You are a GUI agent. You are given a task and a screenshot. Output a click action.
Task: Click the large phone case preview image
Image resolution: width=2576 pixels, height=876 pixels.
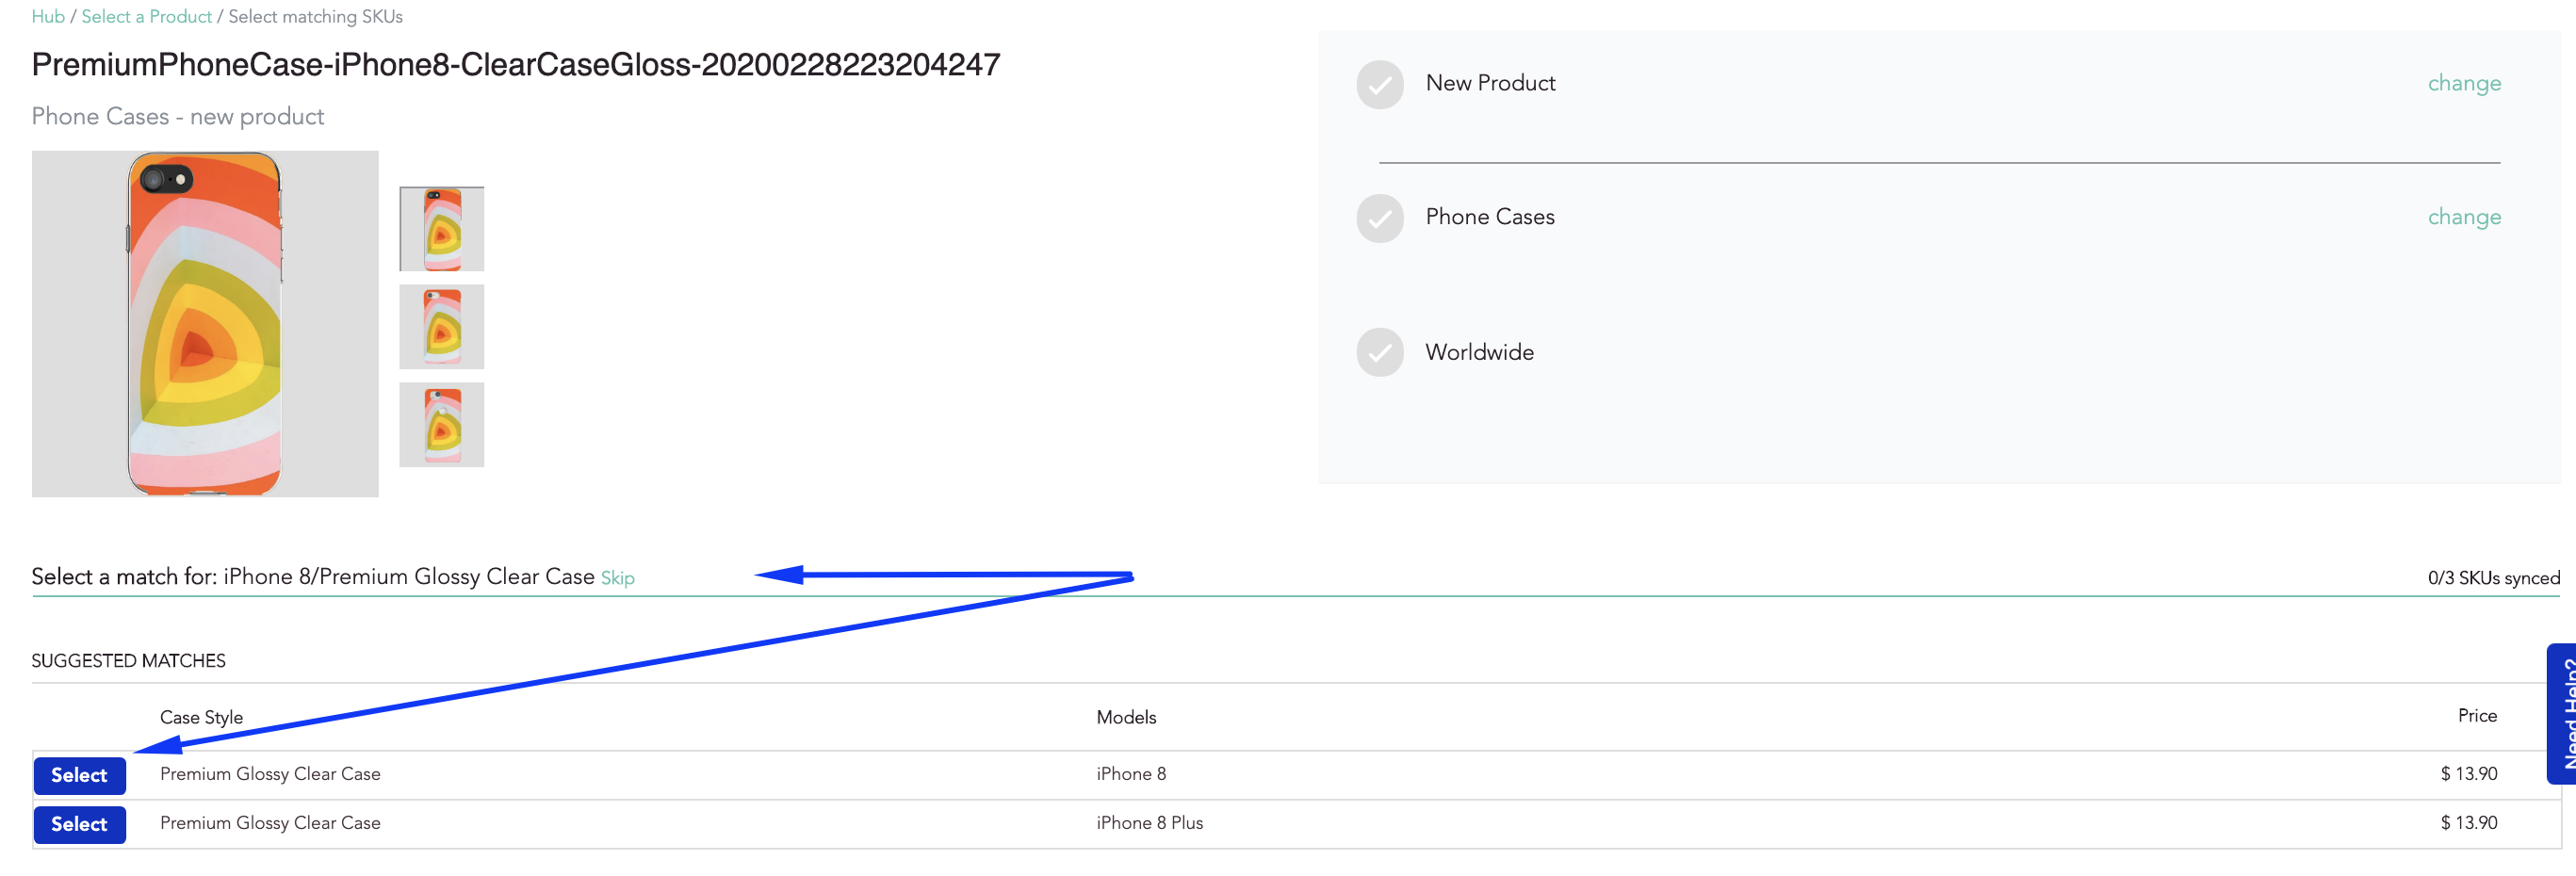click(205, 324)
